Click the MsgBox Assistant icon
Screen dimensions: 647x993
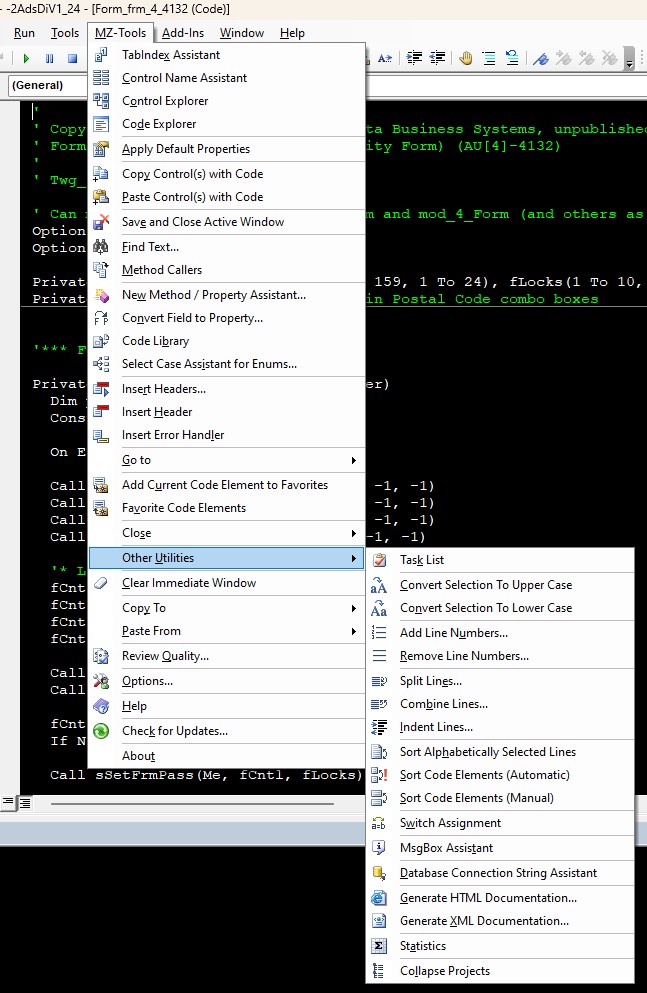pyautogui.click(x=379, y=848)
